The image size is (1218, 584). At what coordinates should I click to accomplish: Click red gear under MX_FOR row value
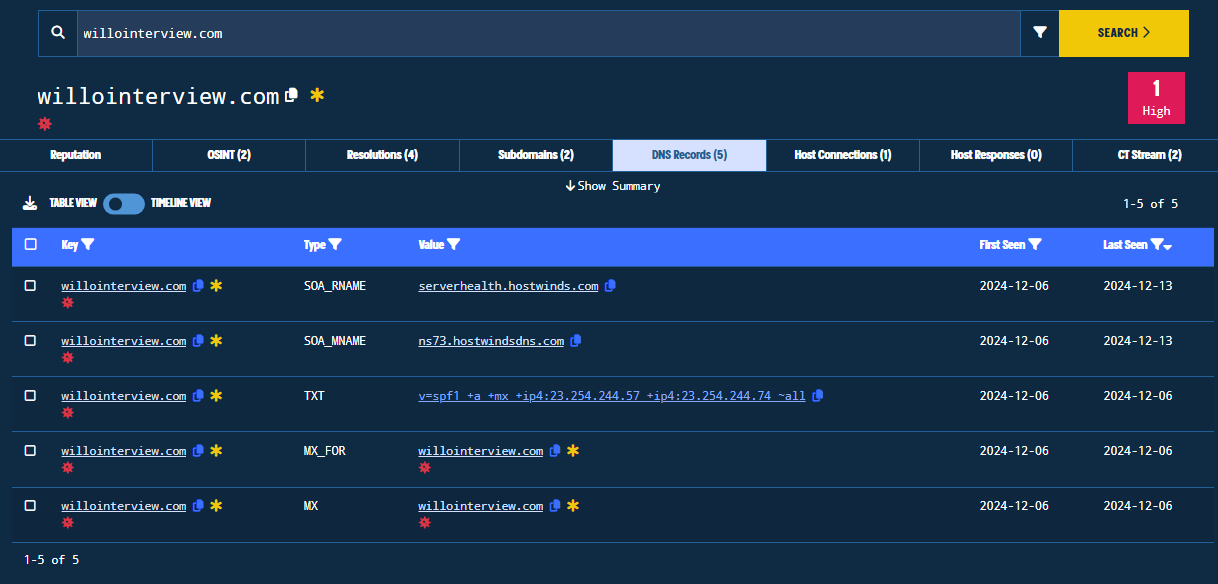click(x=424, y=467)
